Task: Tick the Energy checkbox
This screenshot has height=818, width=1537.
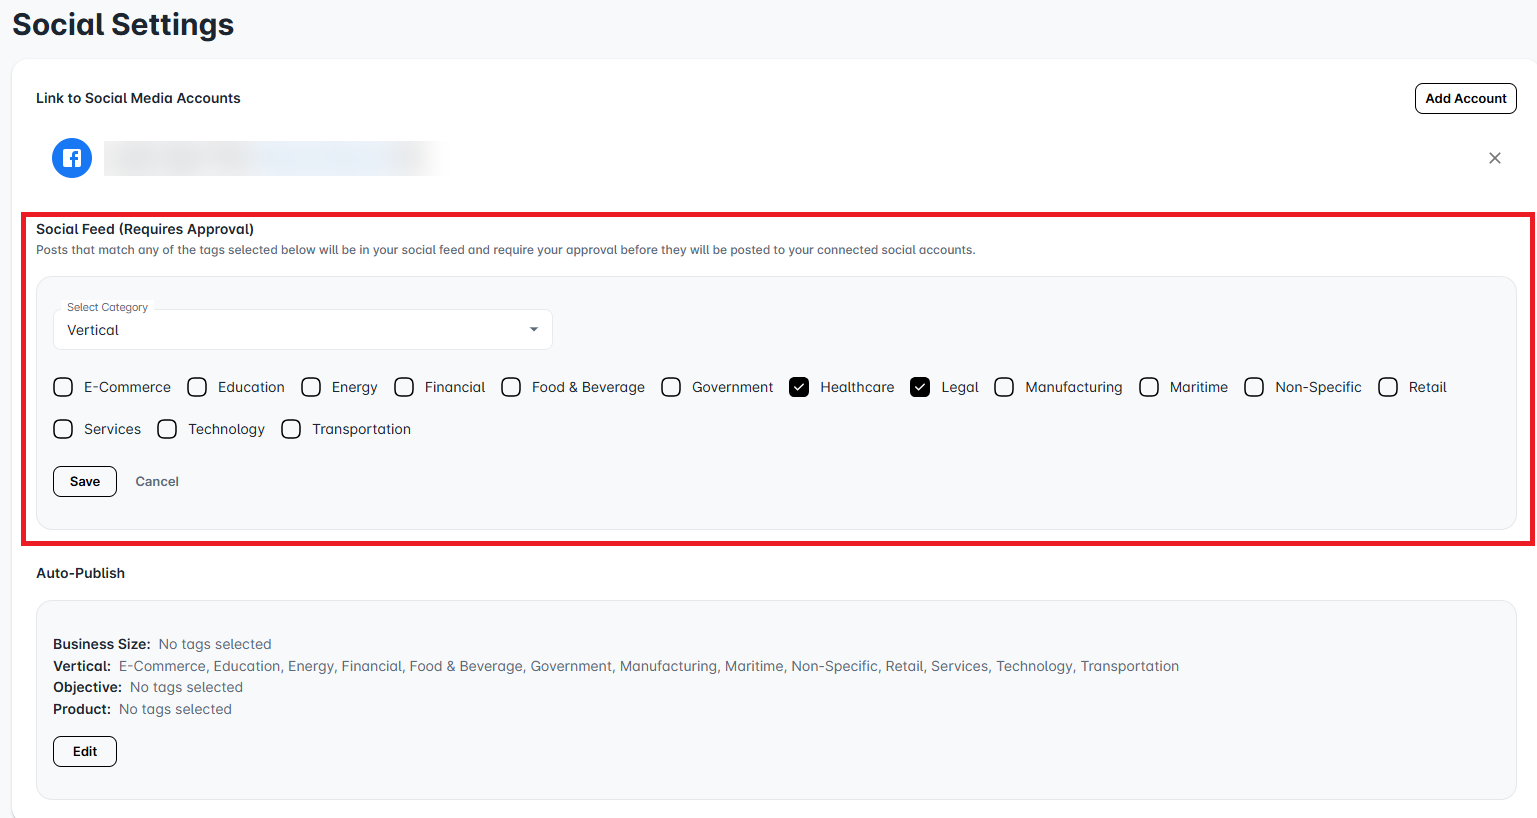Action: [312, 387]
